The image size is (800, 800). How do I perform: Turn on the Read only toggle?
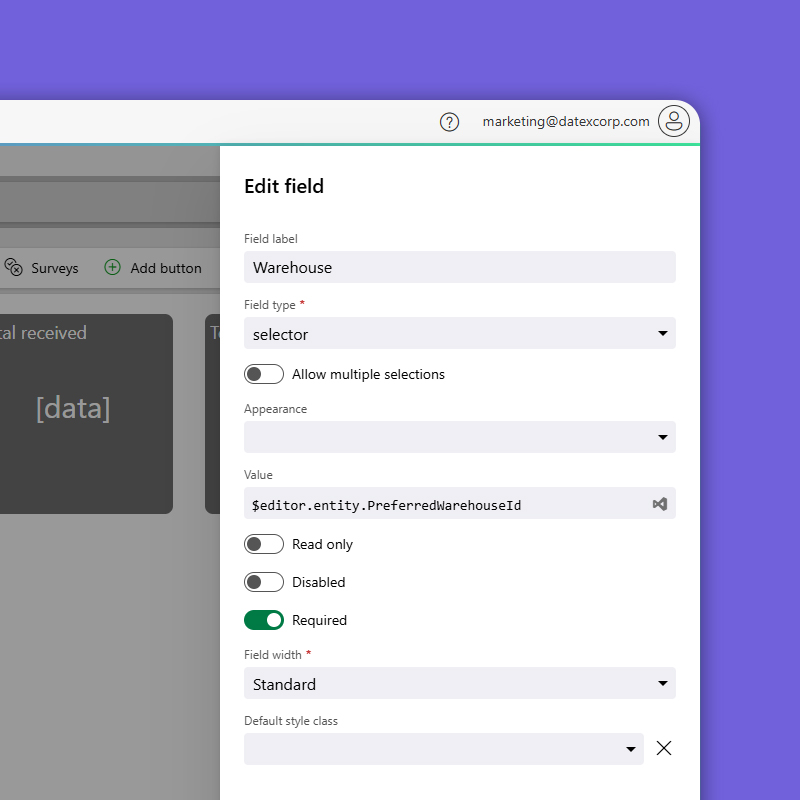pyautogui.click(x=264, y=544)
